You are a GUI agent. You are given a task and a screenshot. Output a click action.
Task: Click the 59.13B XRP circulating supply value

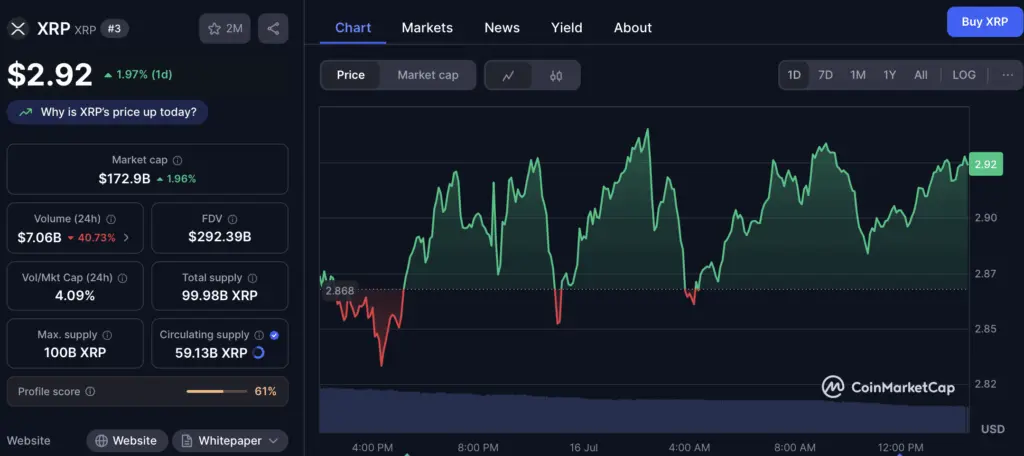coord(211,353)
